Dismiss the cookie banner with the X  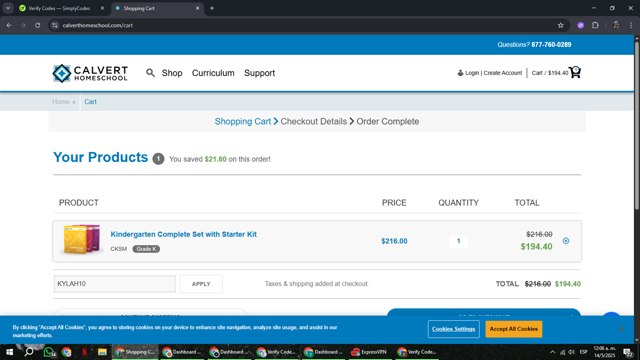pos(621,329)
